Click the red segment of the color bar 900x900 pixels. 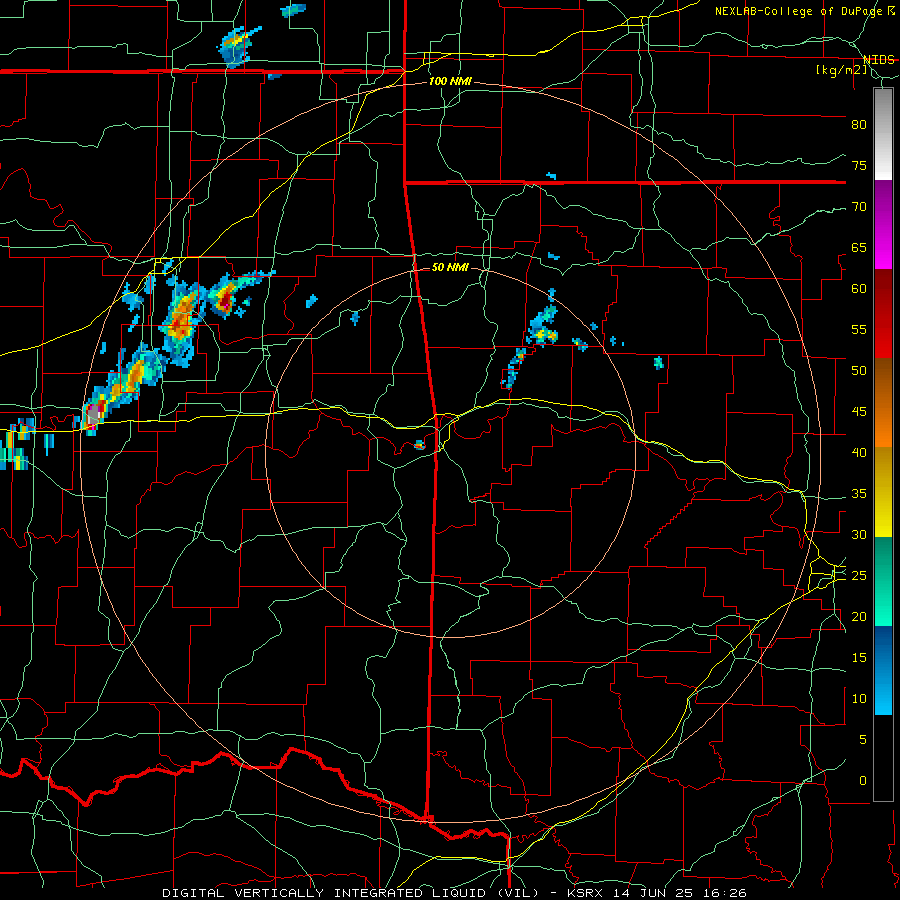click(883, 314)
